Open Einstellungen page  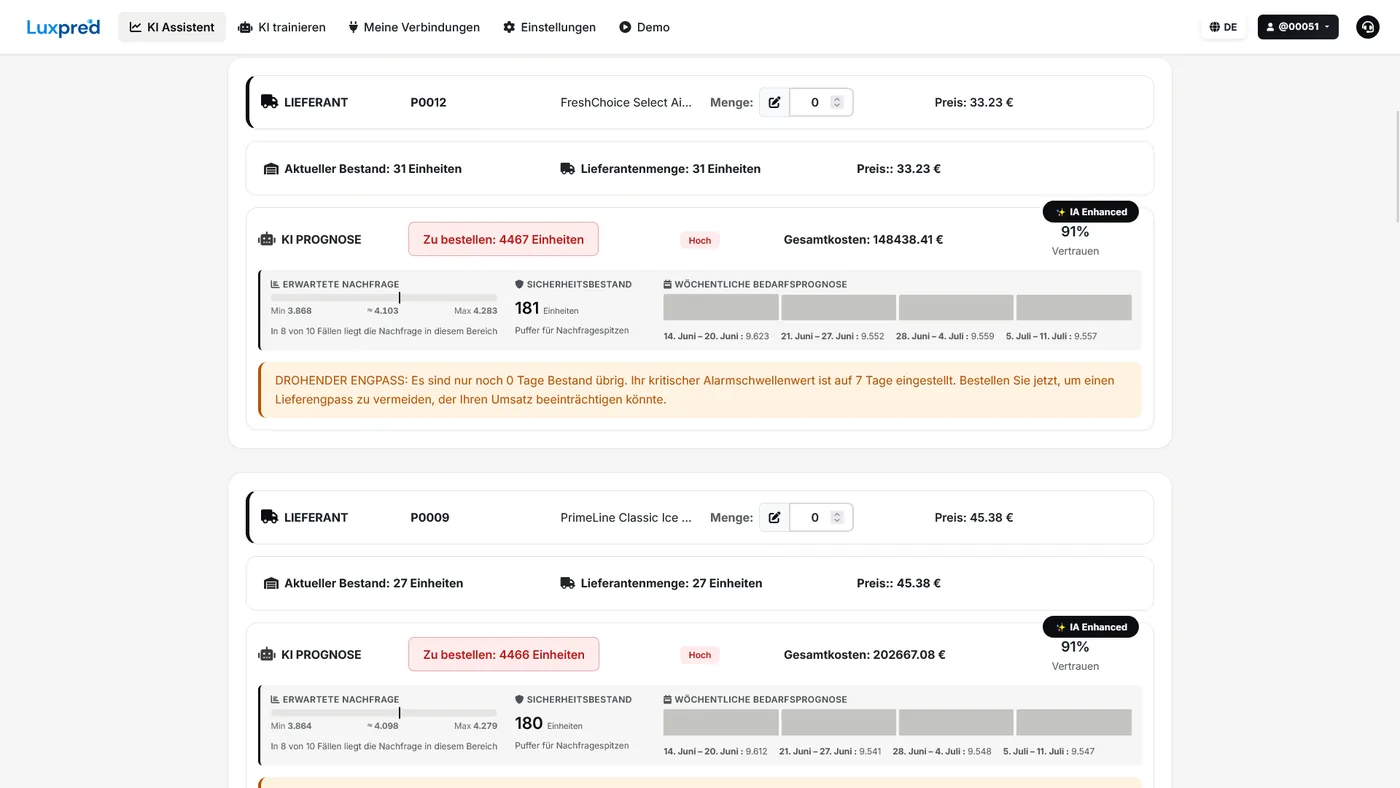pyautogui.click(x=549, y=27)
